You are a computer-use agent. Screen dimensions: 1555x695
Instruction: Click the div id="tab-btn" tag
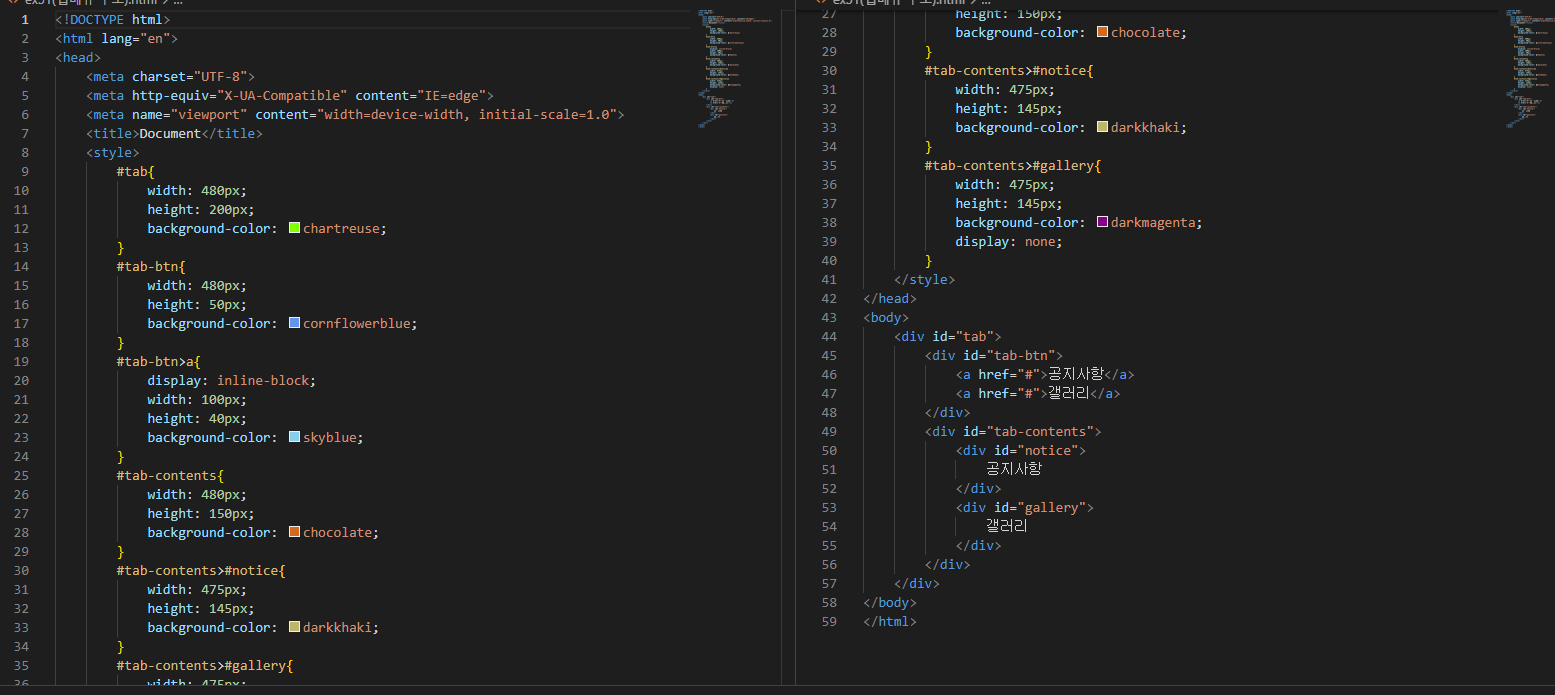(x=994, y=355)
